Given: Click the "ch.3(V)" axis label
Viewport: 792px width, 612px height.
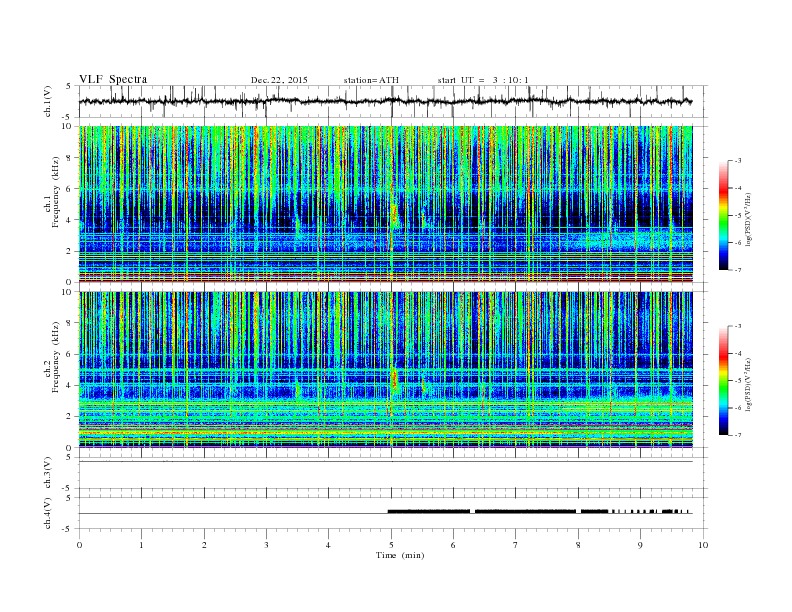Looking at the screenshot, I should click(x=48, y=473).
